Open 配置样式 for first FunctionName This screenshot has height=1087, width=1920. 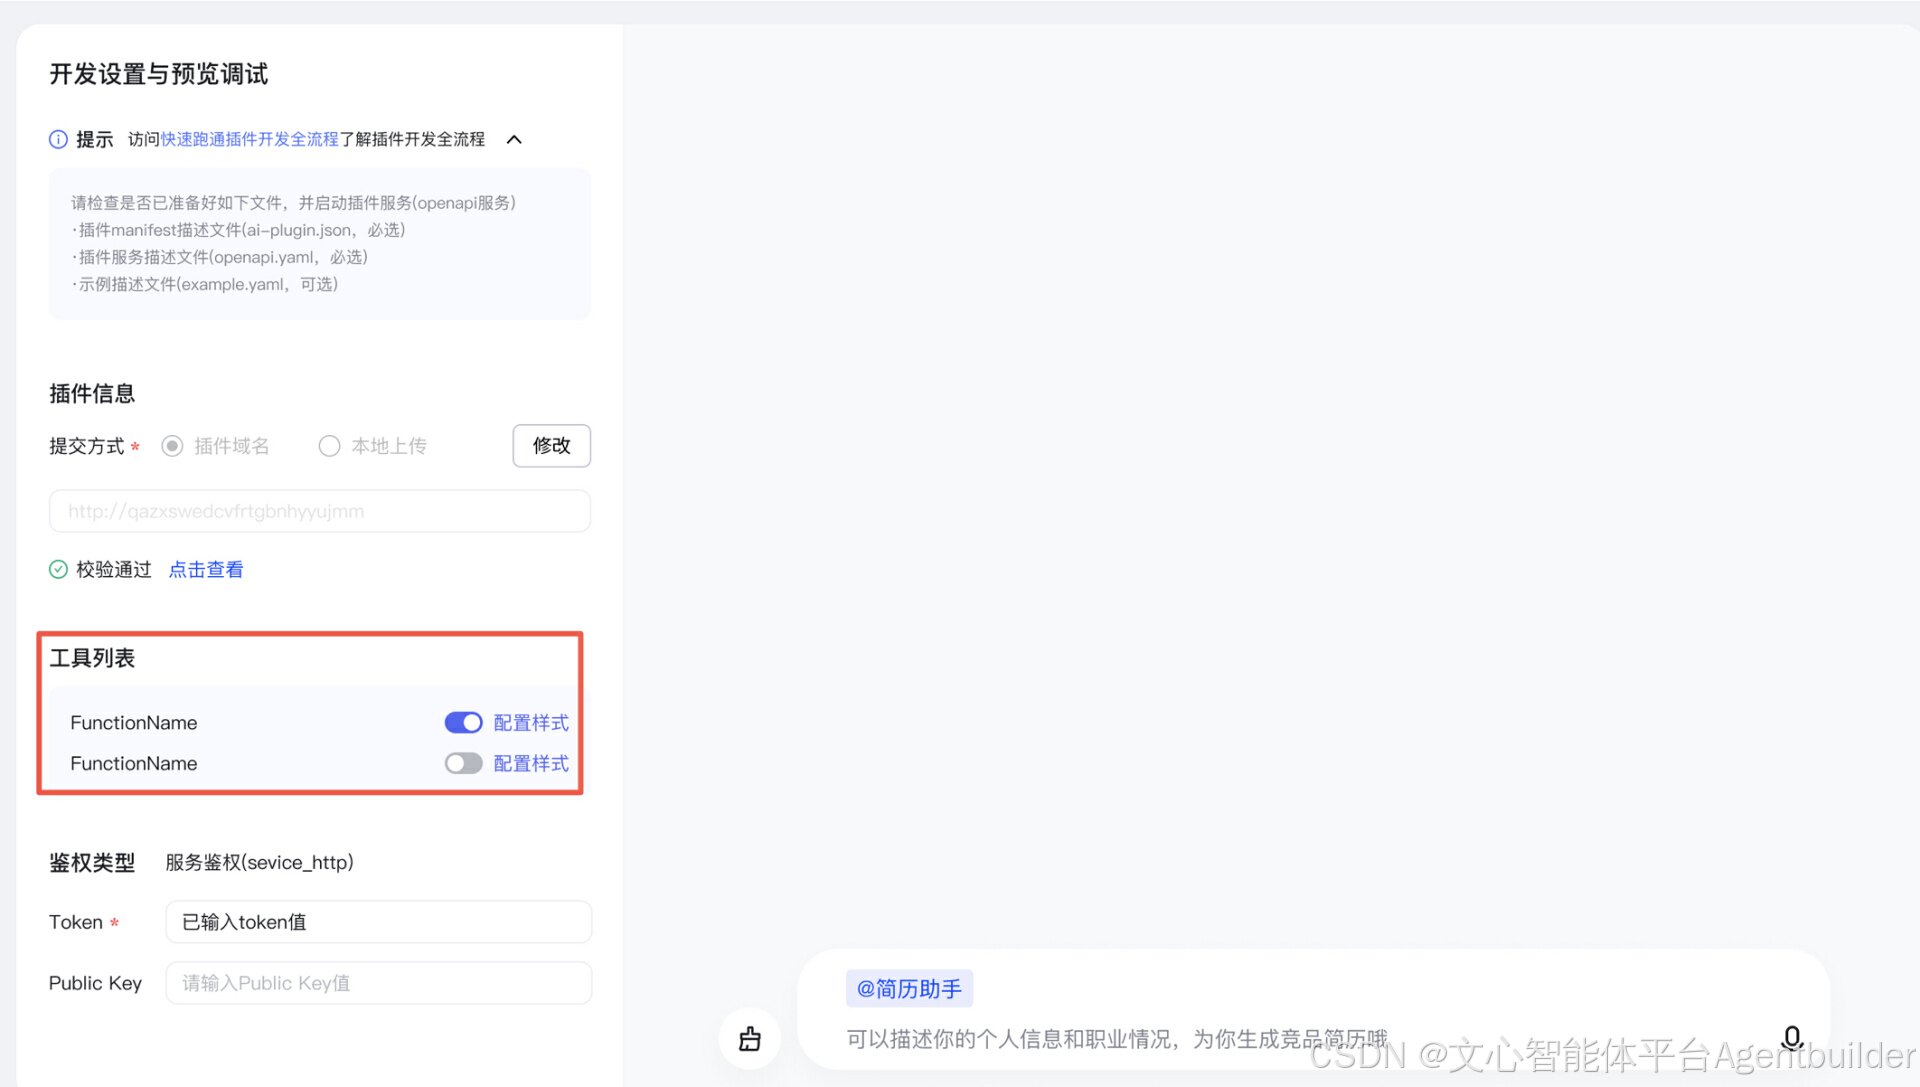coord(531,722)
